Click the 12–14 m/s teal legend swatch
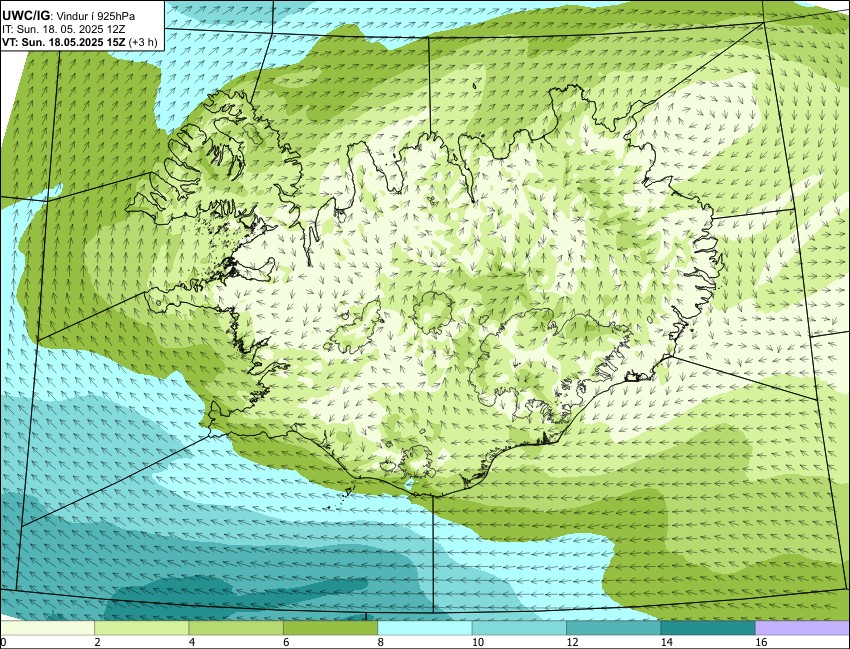This screenshot has height=649, width=850. (613, 628)
